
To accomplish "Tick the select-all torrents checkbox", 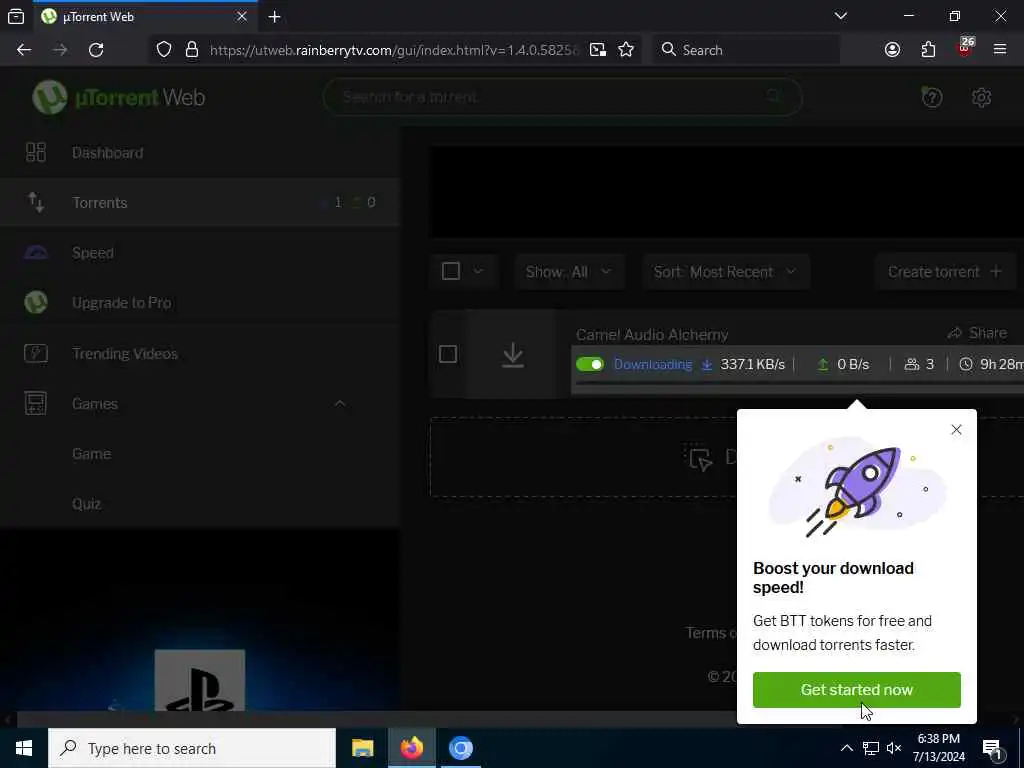I will (451, 271).
